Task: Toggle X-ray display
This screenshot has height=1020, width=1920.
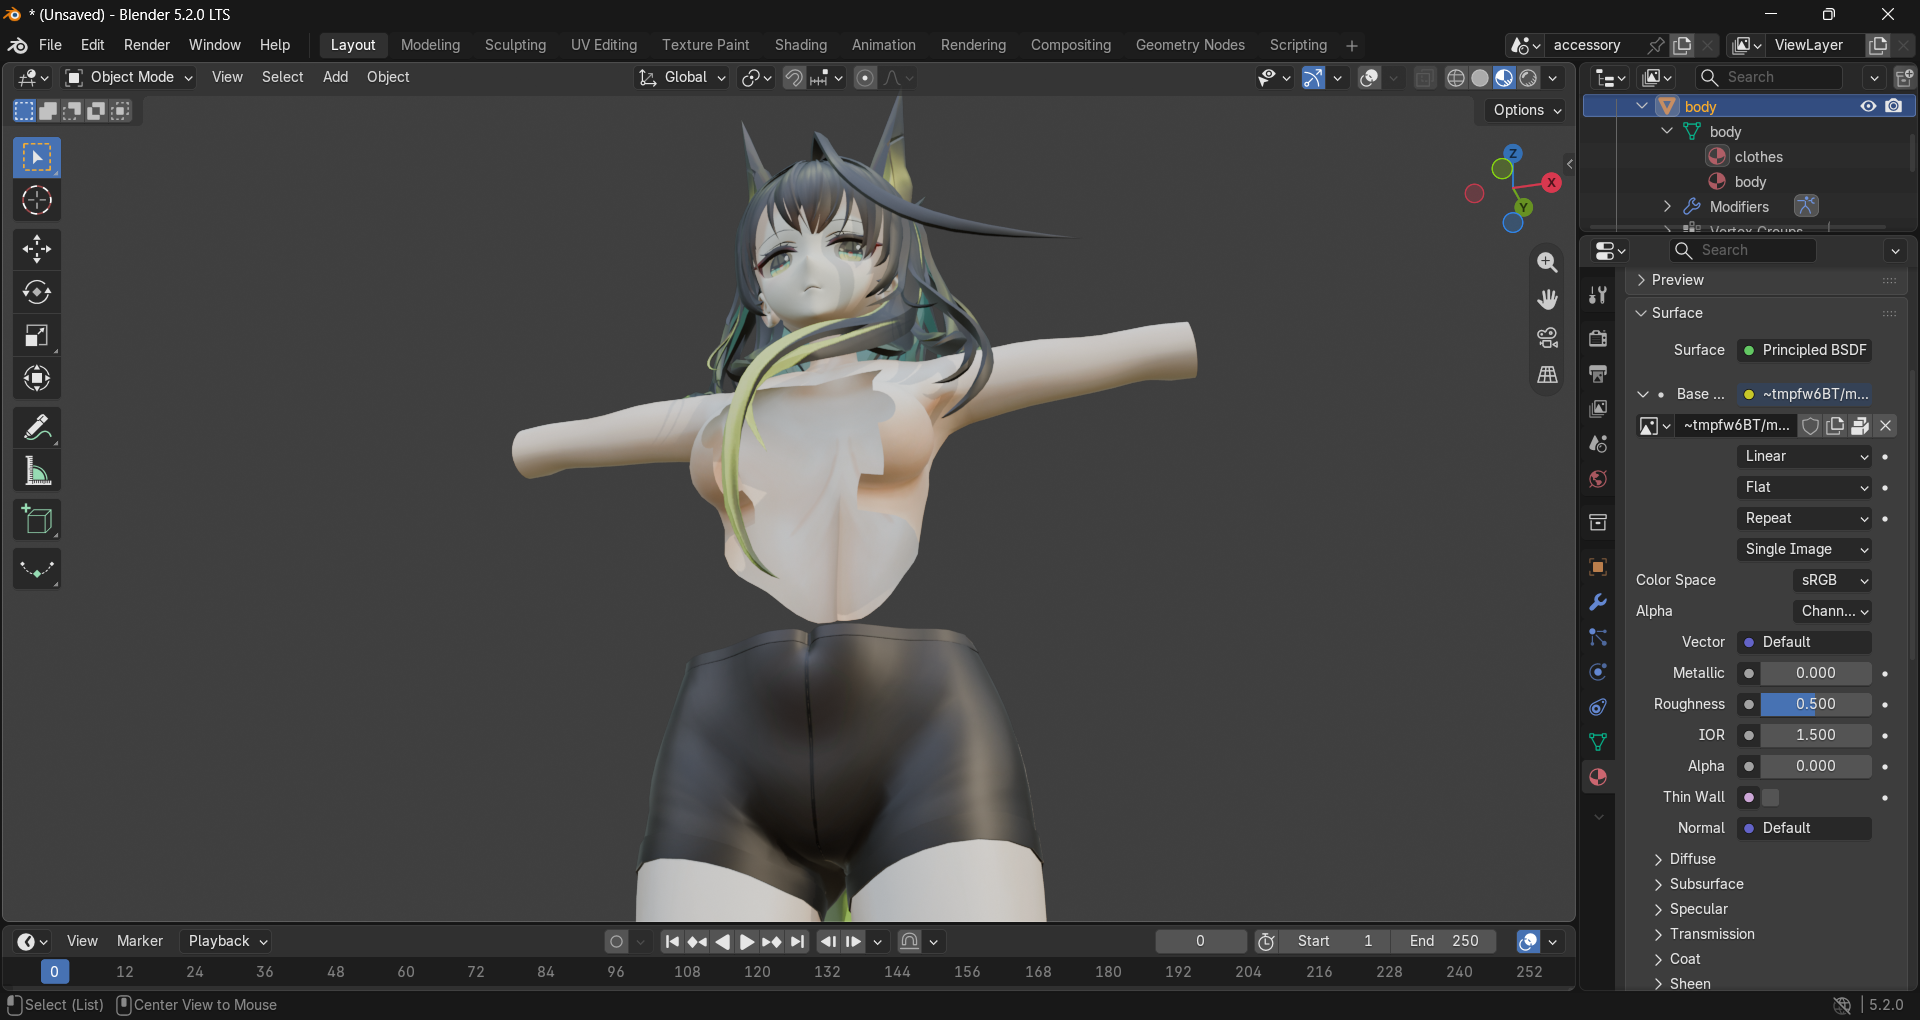Action: point(1425,78)
